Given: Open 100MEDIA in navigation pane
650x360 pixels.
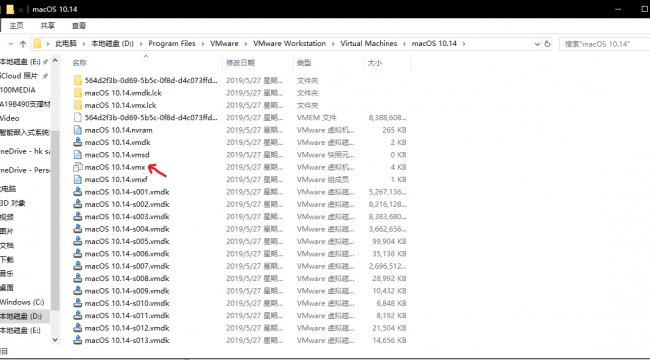Looking at the screenshot, I should (x=18, y=90).
